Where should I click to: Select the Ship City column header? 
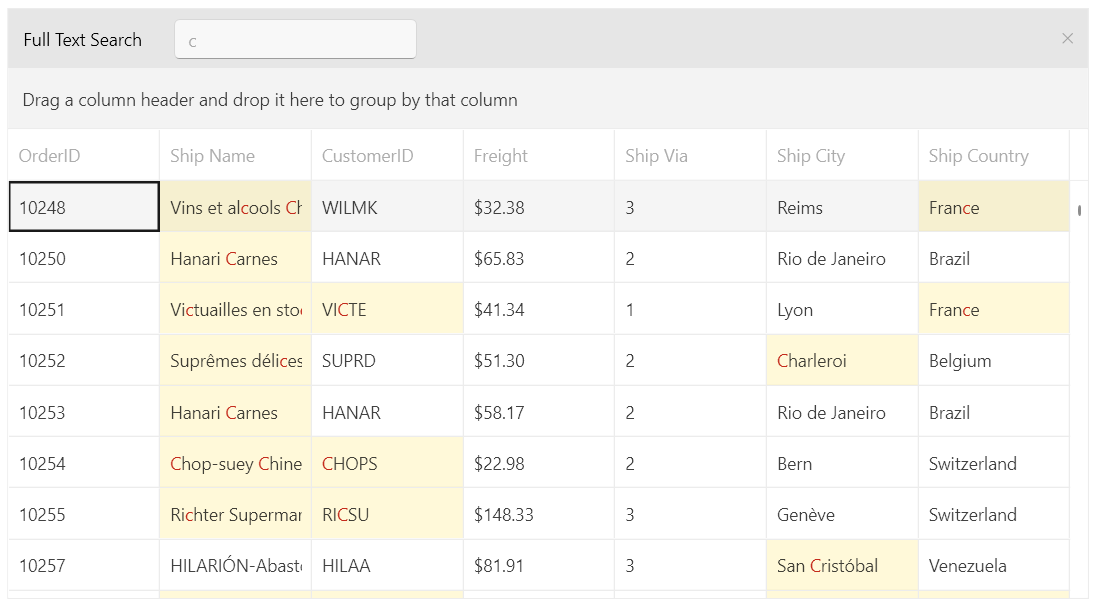point(812,155)
